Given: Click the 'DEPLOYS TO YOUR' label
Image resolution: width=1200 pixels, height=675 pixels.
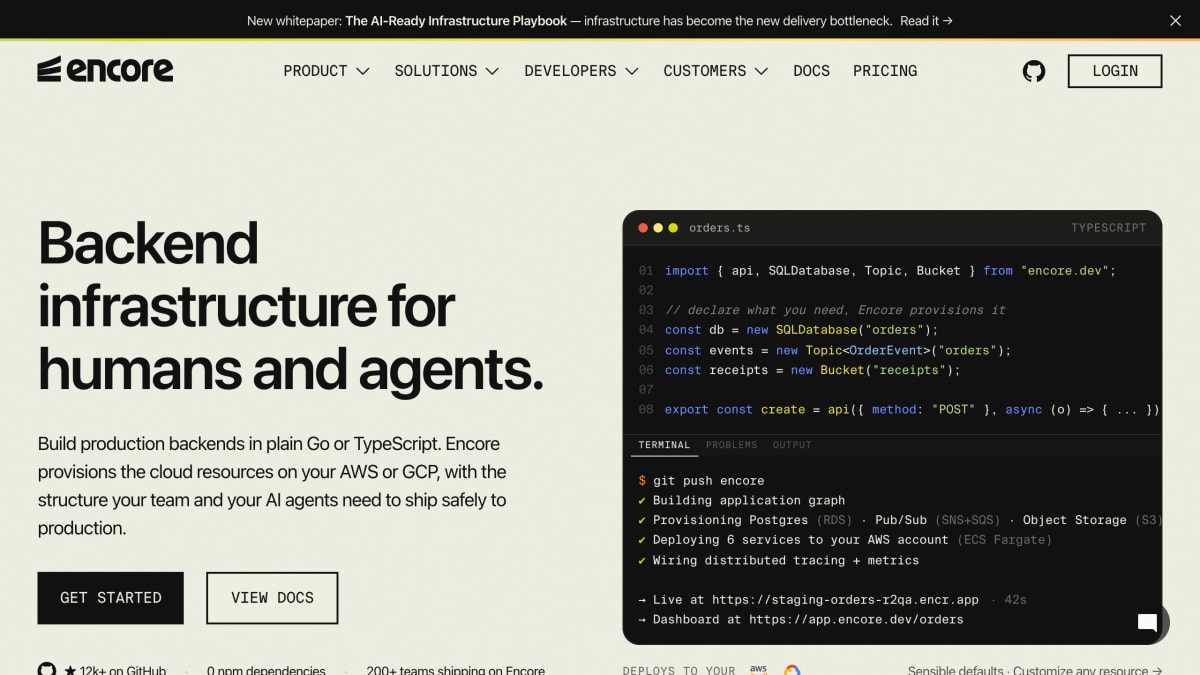Looking at the screenshot, I should click(679, 671).
